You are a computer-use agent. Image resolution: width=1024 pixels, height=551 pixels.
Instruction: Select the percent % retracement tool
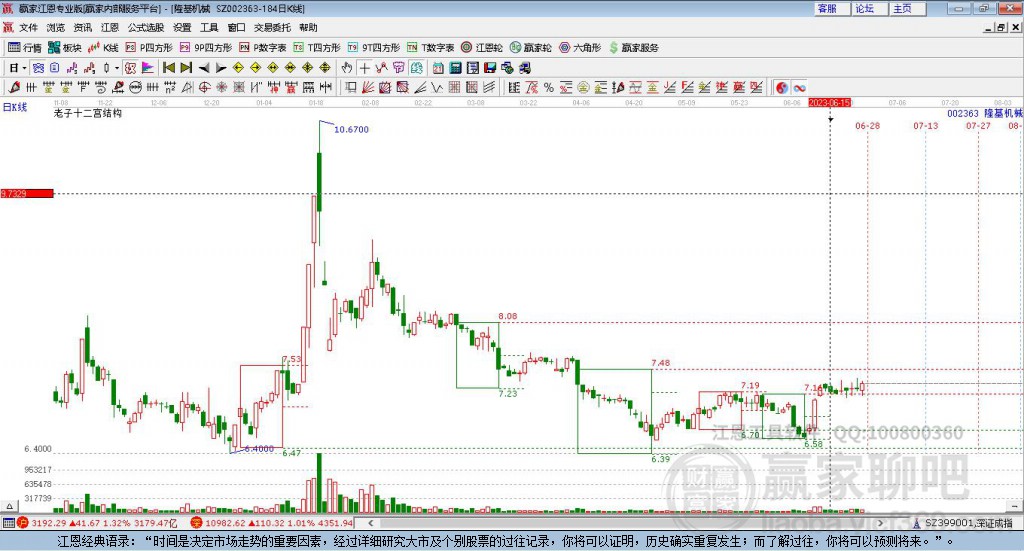coord(549,87)
